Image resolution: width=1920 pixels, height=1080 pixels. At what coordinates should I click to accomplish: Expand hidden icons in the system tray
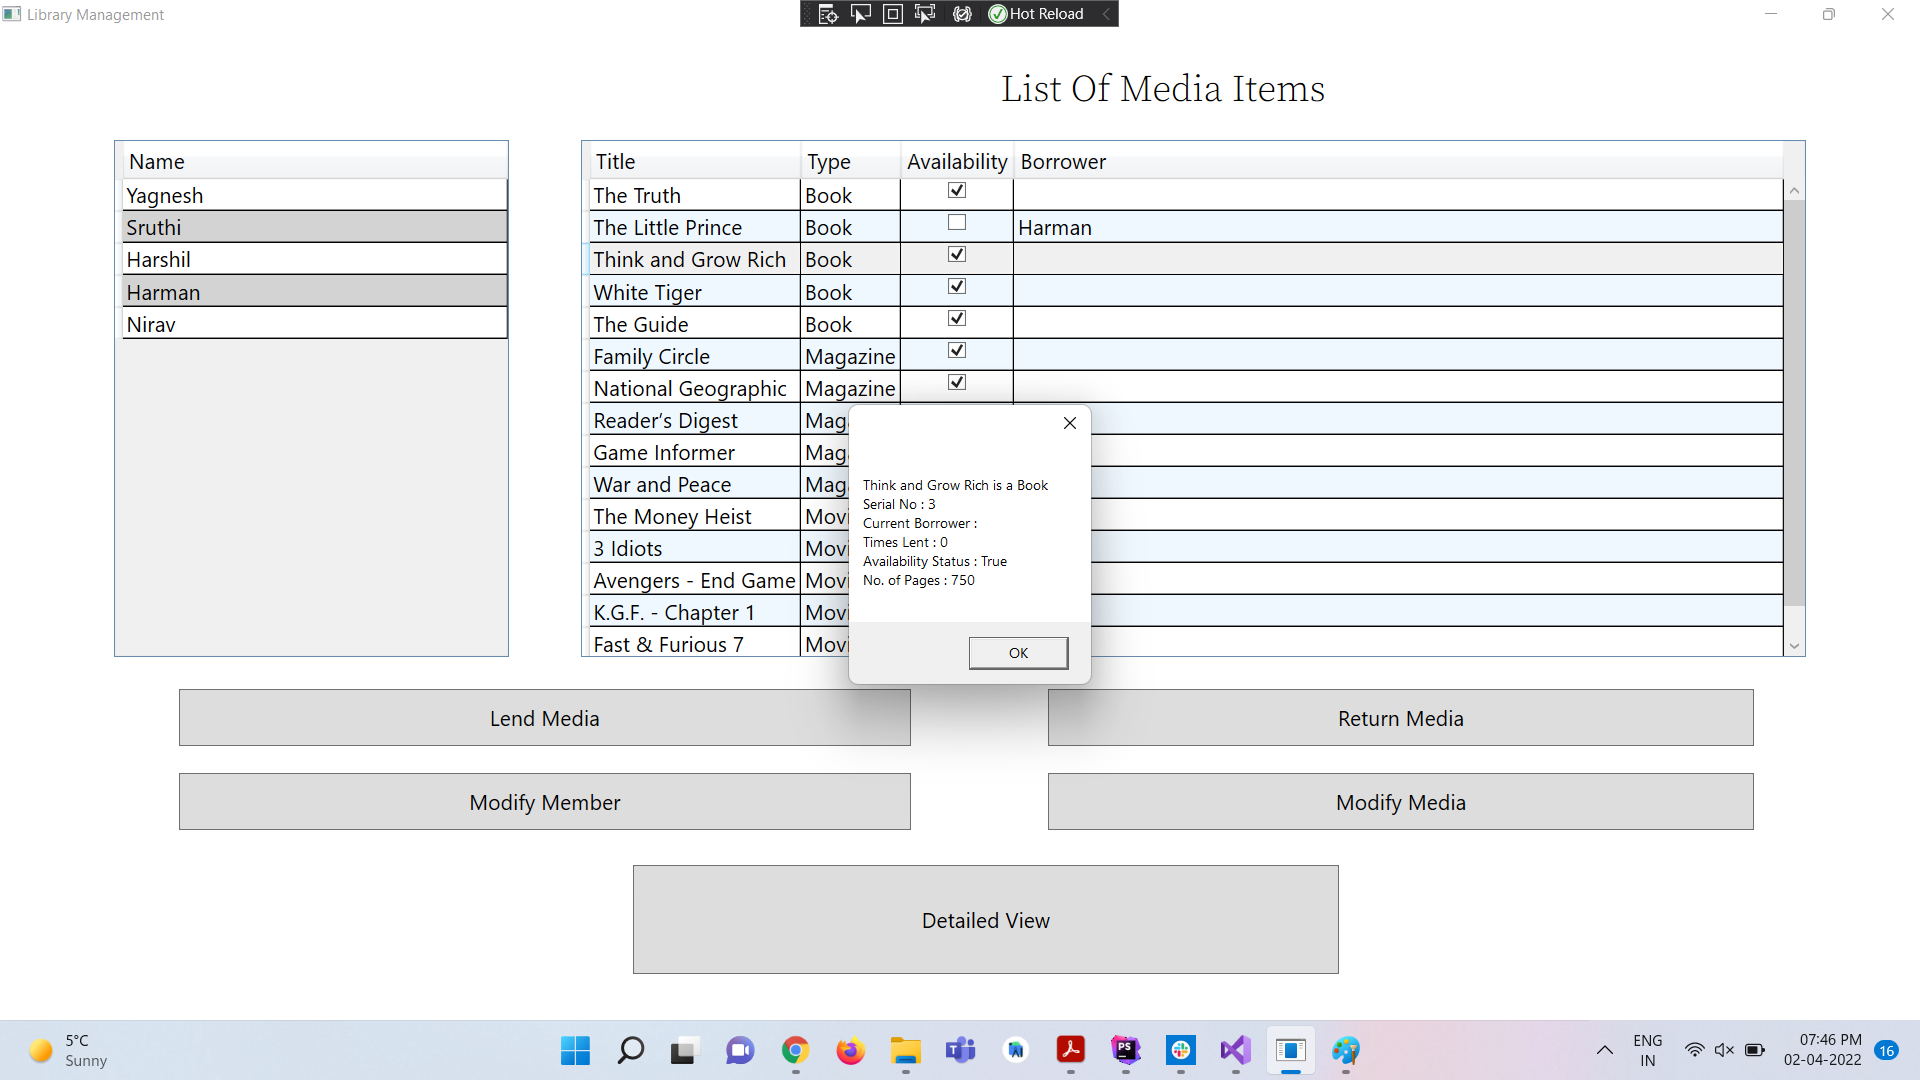(x=1604, y=1050)
